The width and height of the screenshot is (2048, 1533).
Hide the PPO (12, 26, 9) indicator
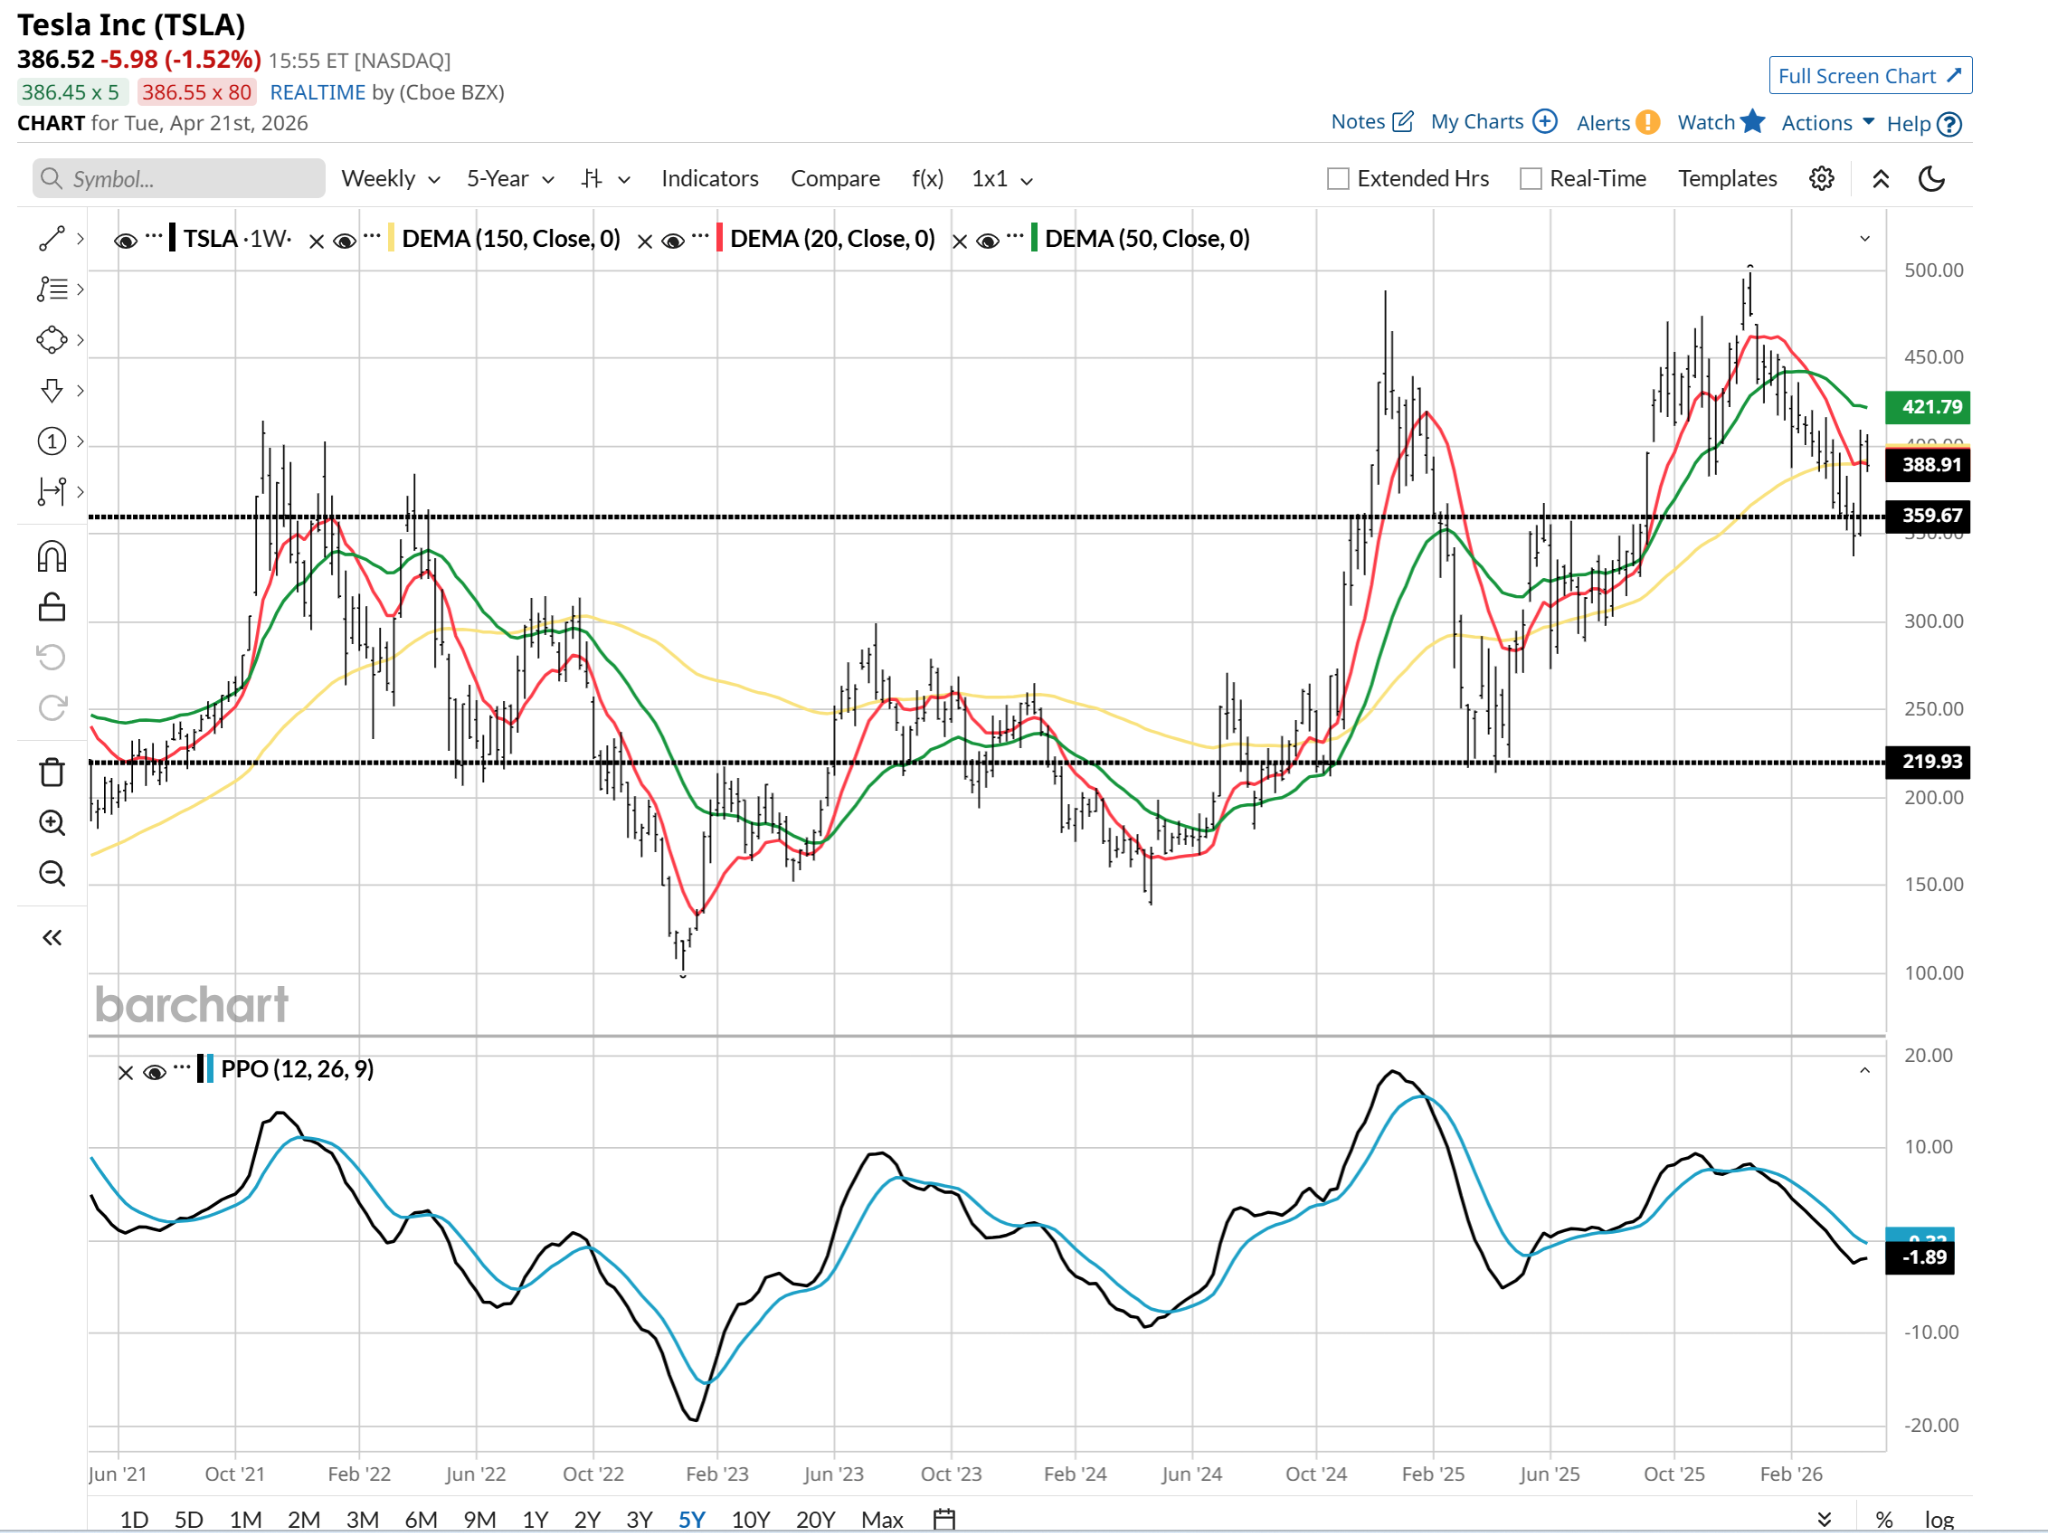point(154,1072)
